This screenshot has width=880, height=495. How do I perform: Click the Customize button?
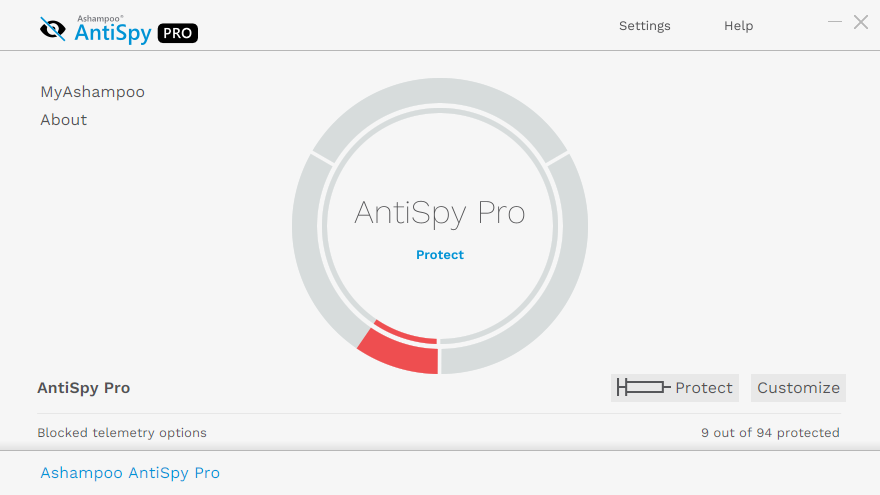(x=798, y=388)
